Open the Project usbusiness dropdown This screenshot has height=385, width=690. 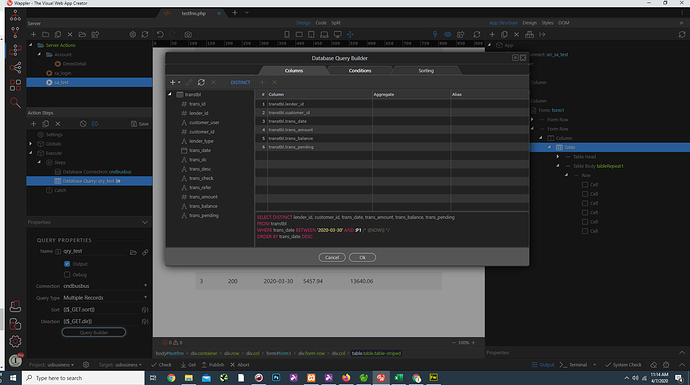pos(51,365)
